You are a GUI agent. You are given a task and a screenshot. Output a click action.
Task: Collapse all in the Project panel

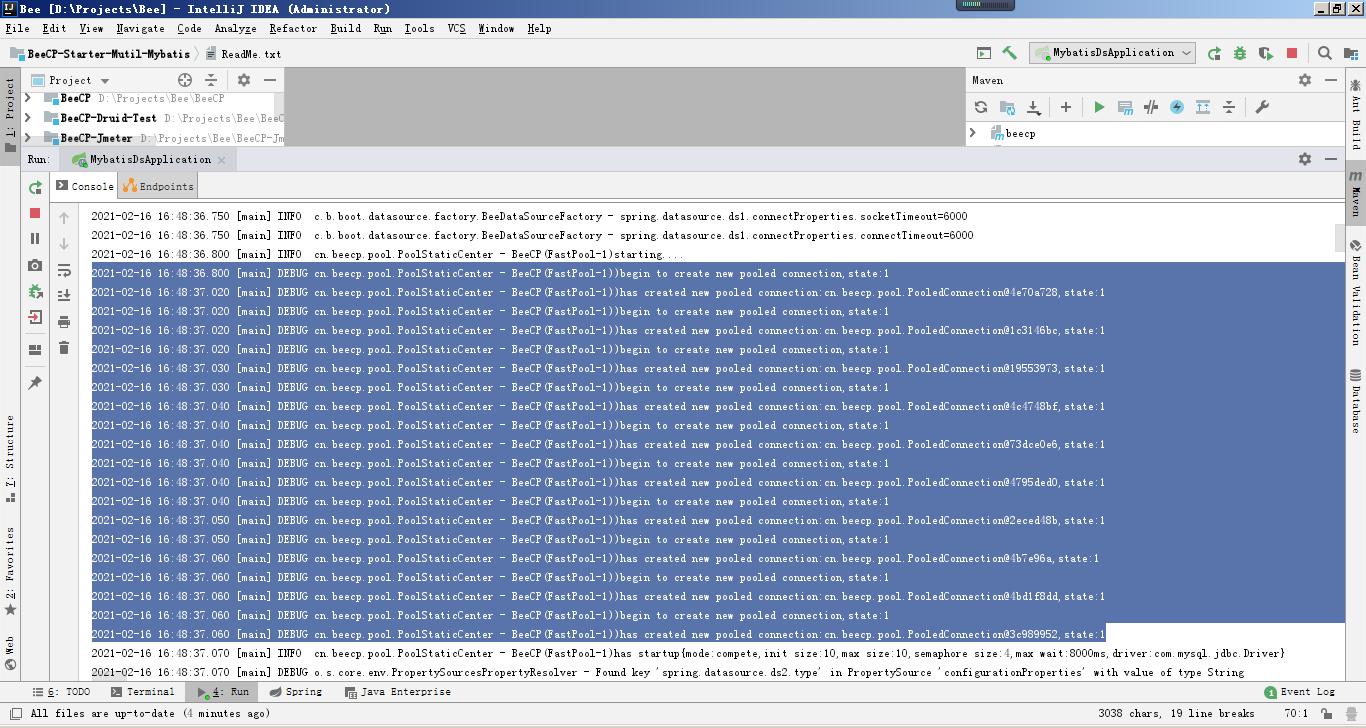tap(211, 80)
